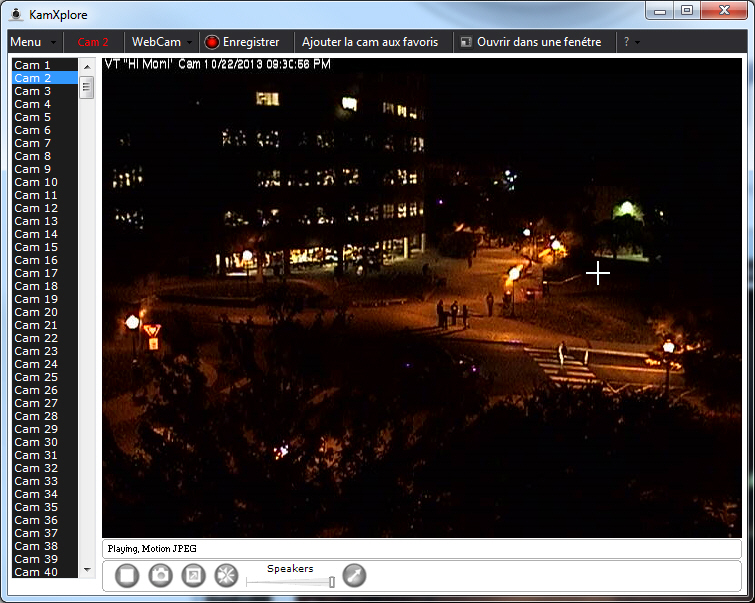Select the highlighted Cam 2 list row
Screen dimensions: 755x603
point(45,78)
